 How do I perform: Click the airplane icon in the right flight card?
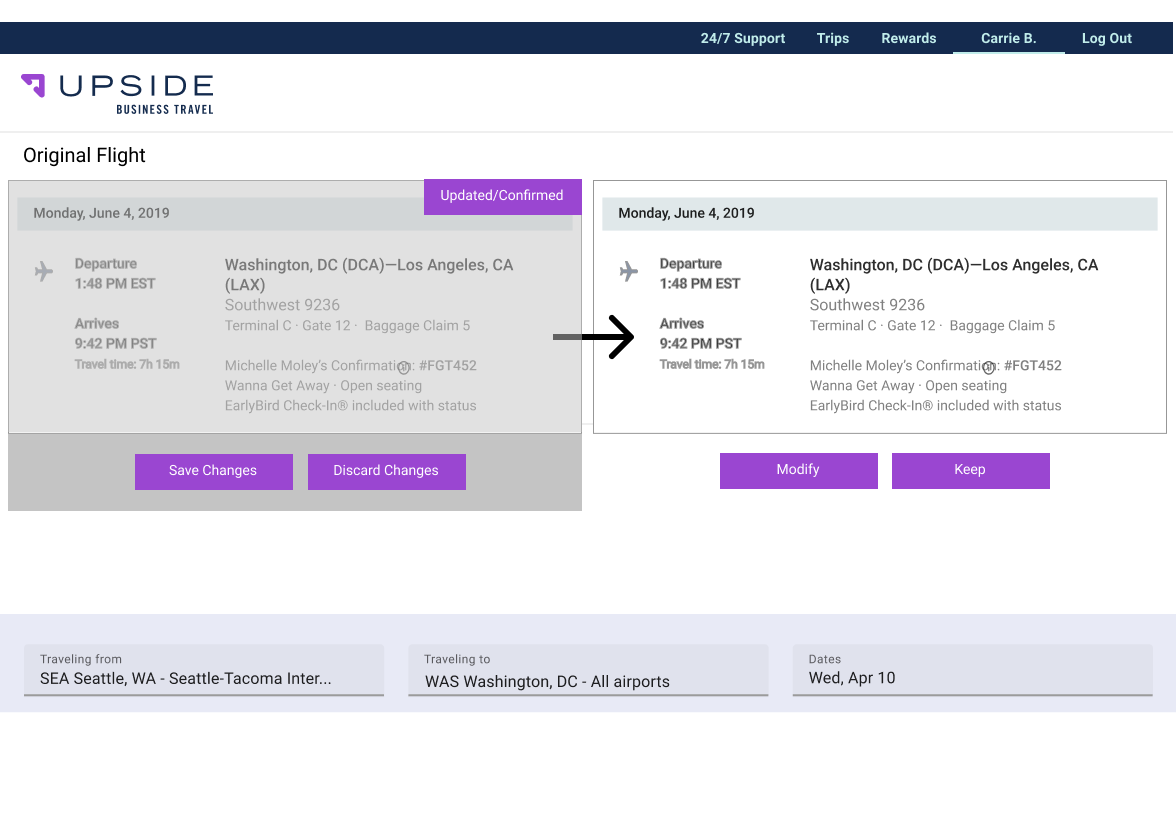click(628, 271)
